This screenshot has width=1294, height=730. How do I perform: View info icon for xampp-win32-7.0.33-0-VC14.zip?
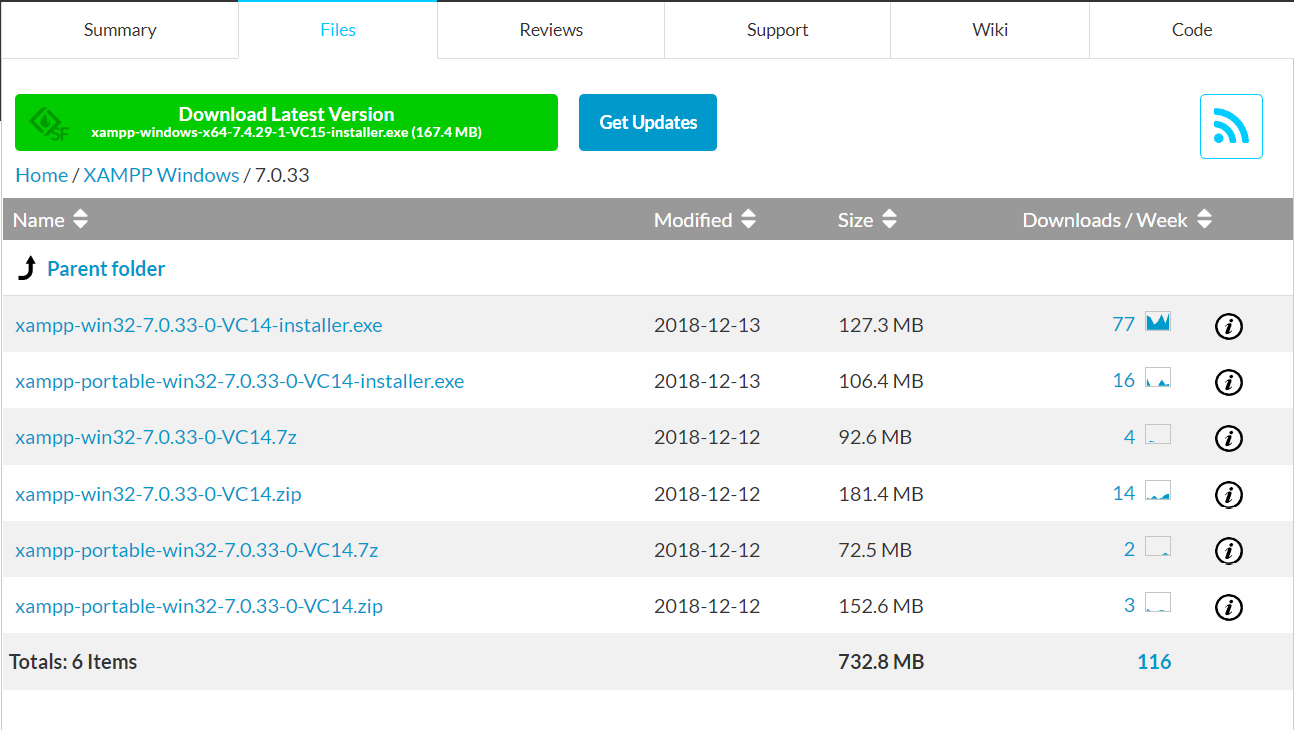click(x=1228, y=494)
